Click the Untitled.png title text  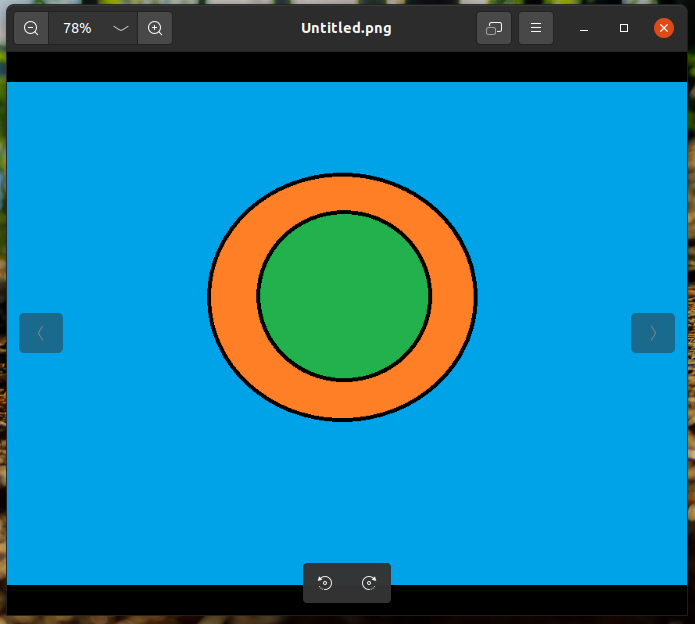(x=346, y=28)
